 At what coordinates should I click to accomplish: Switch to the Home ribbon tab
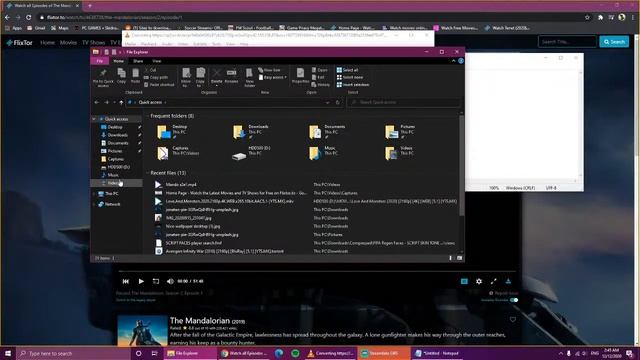click(x=118, y=61)
